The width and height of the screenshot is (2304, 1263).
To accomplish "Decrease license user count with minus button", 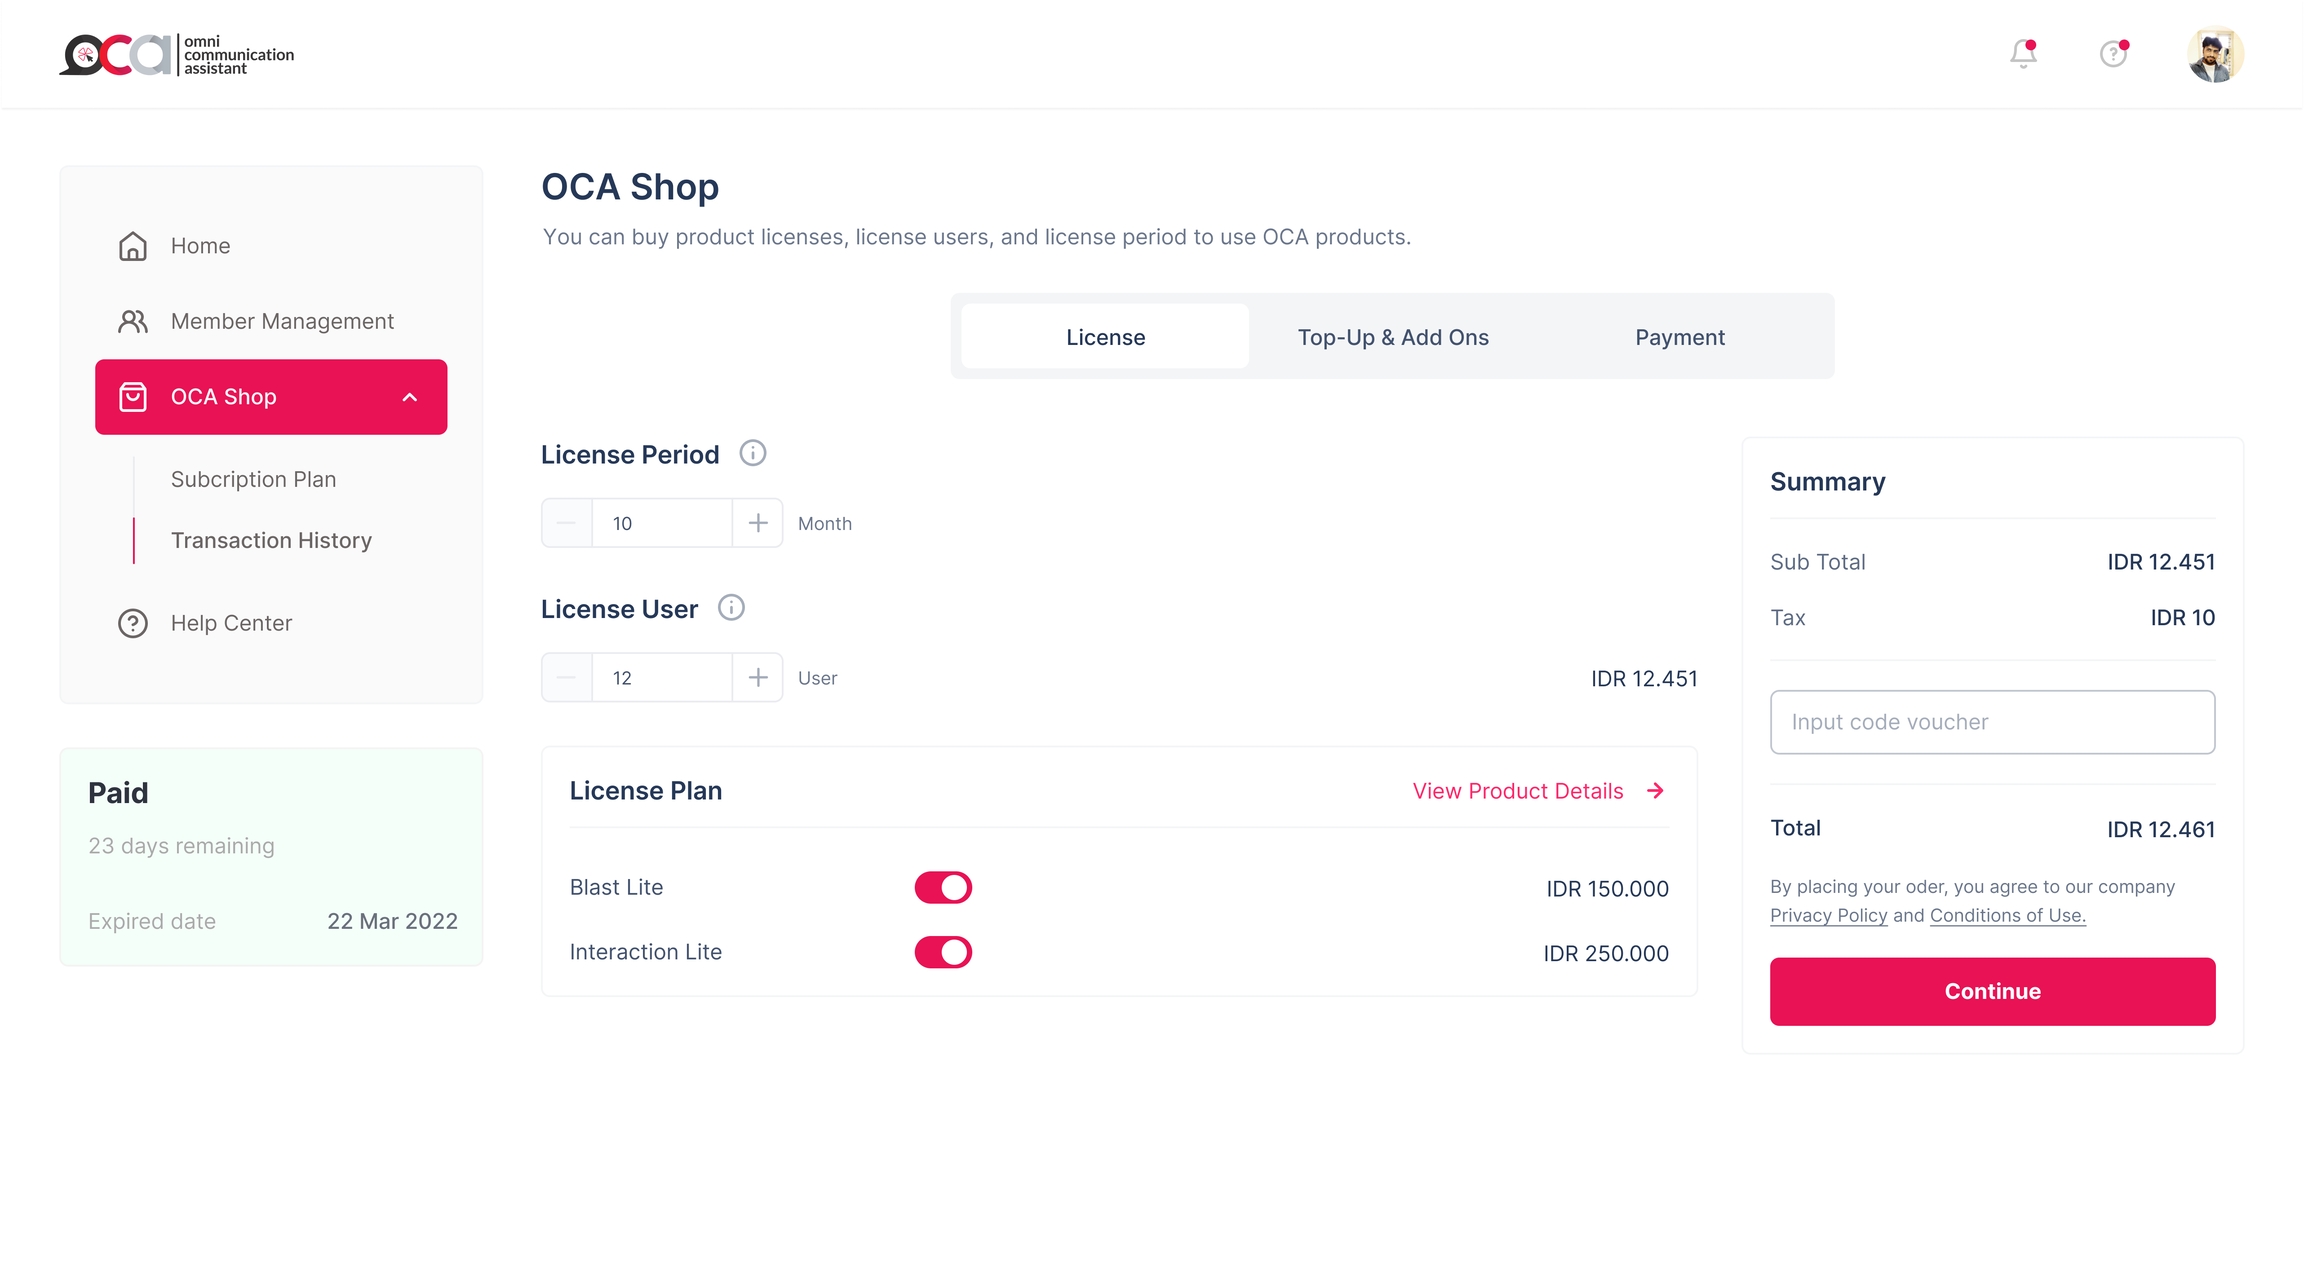I will point(567,678).
